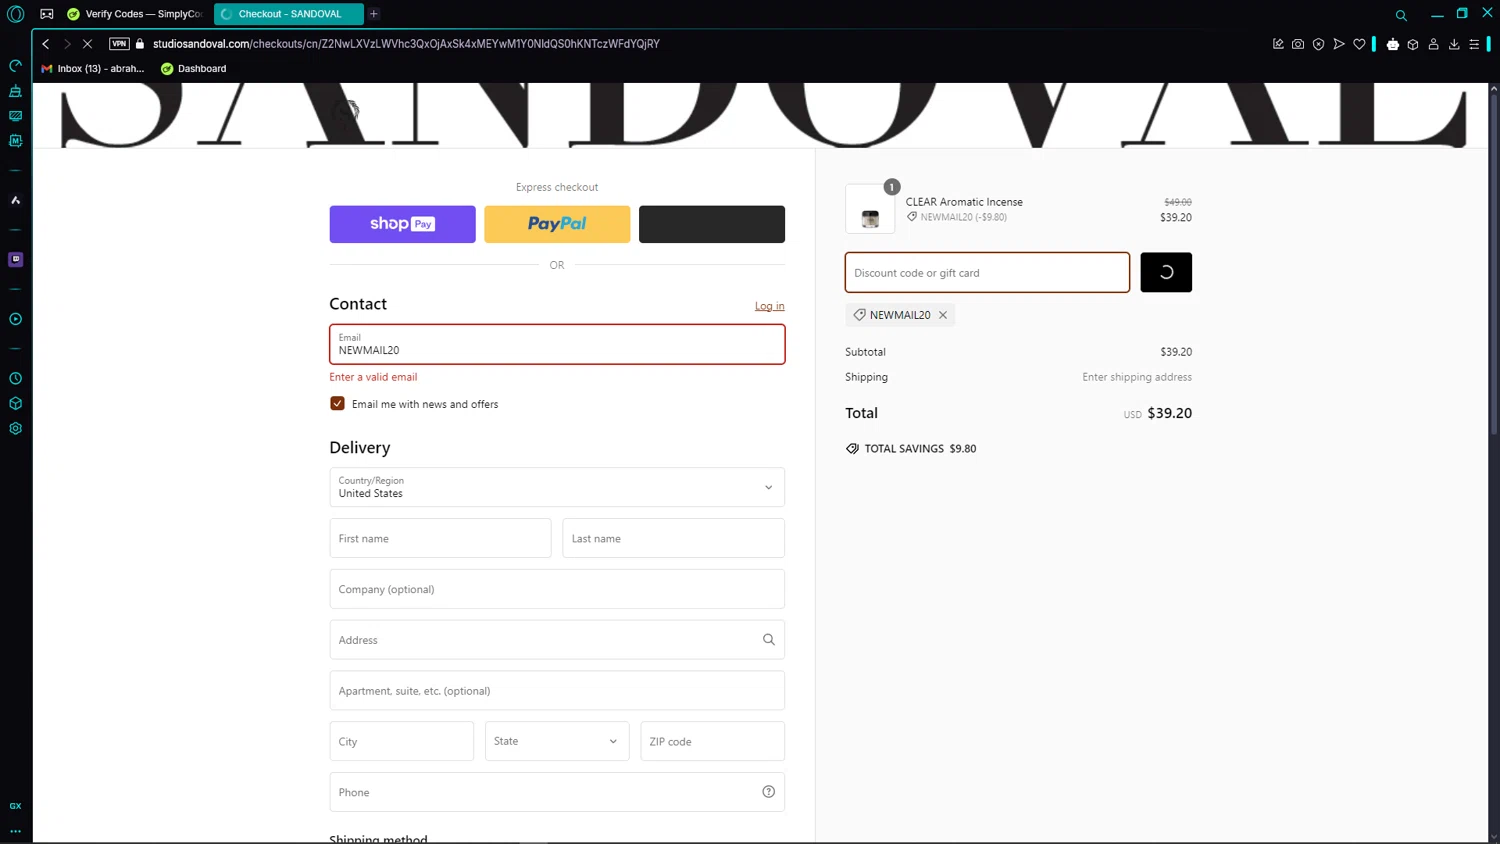Open the profile person icon in toolbar
This screenshot has height=844, width=1500.
click(x=1433, y=44)
